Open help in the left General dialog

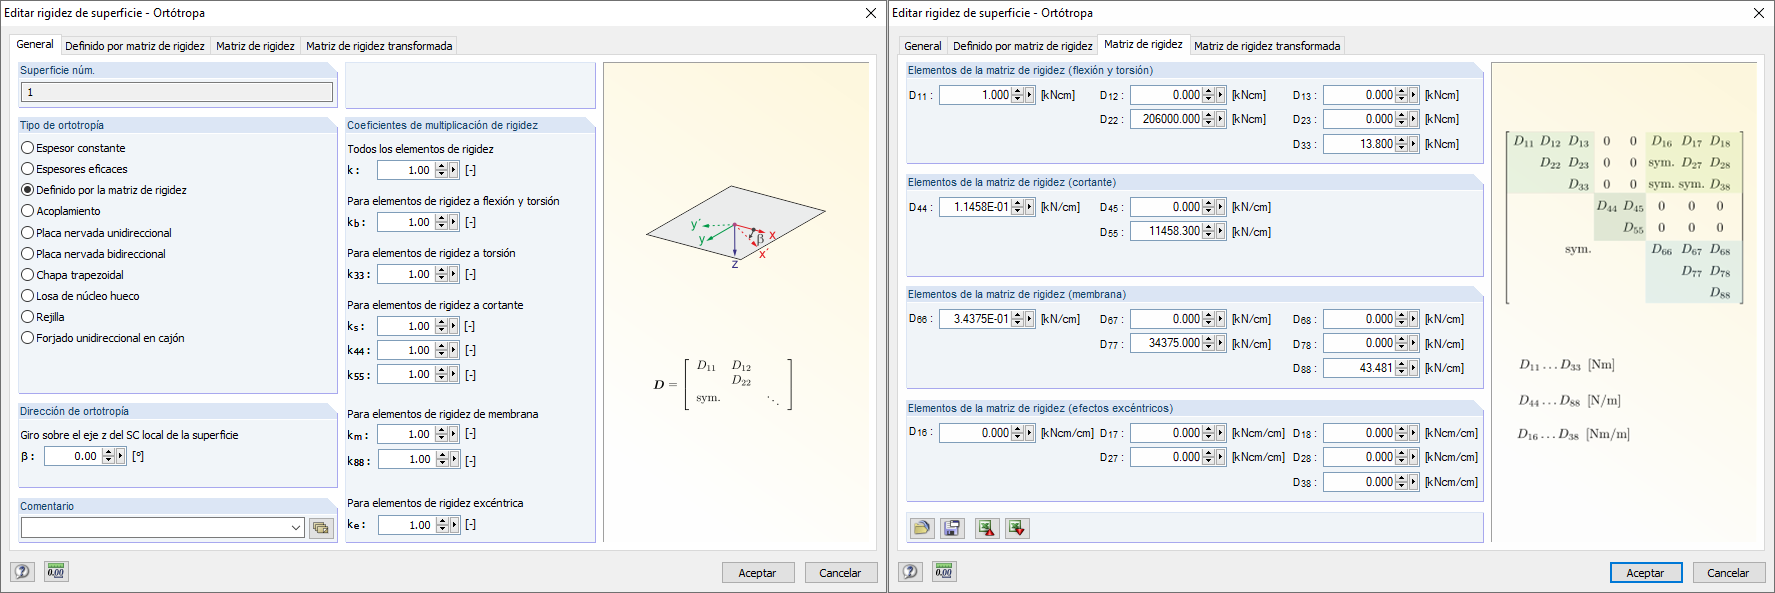click(22, 571)
